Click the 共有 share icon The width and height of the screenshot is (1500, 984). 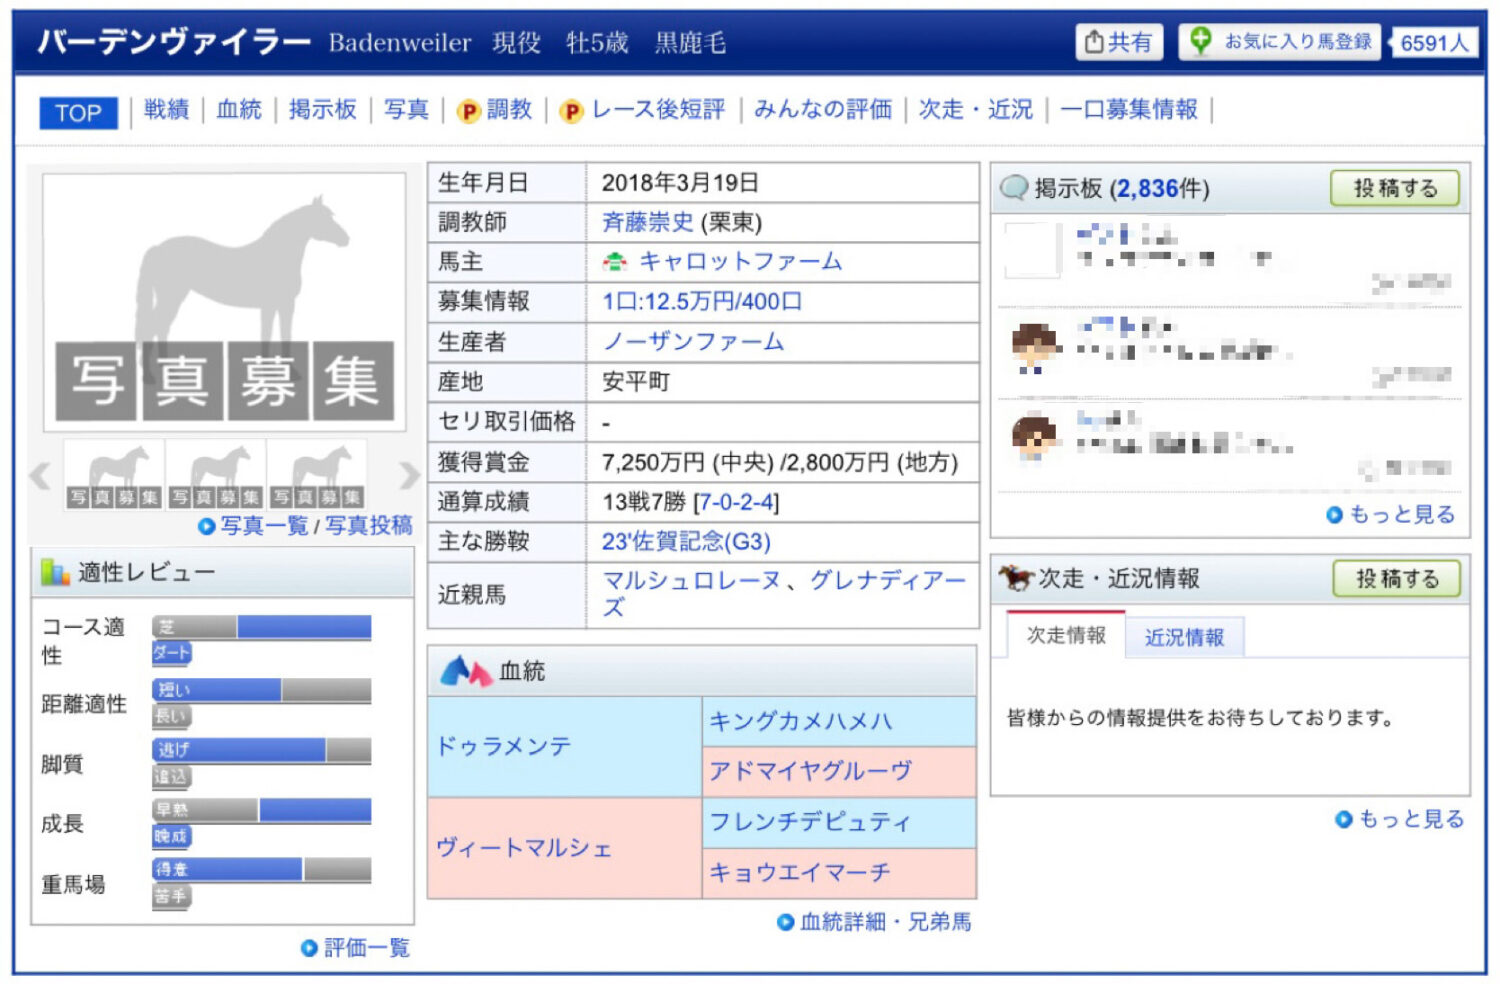click(x=1096, y=42)
